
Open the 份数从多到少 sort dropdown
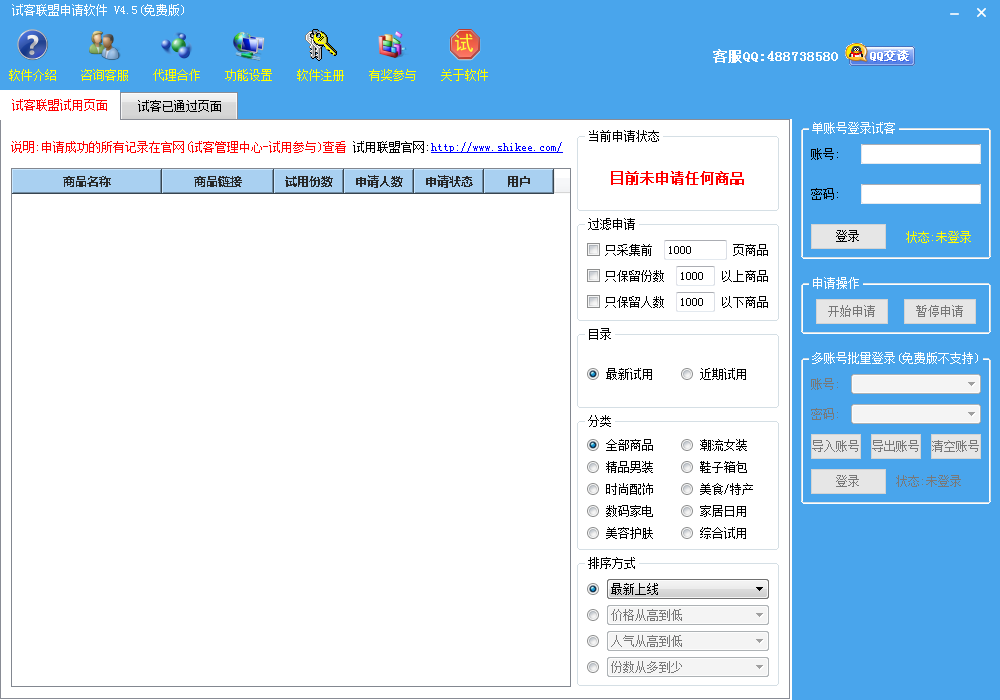click(x=688, y=667)
